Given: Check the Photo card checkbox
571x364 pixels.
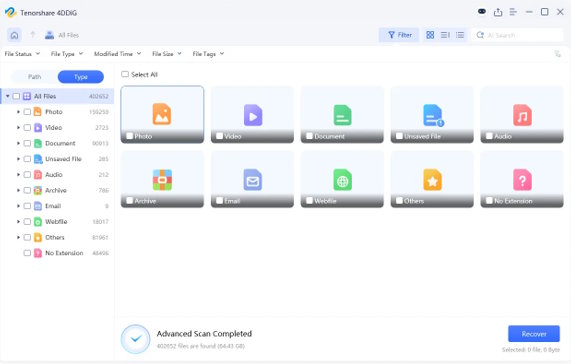Looking at the screenshot, I should click(129, 136).
